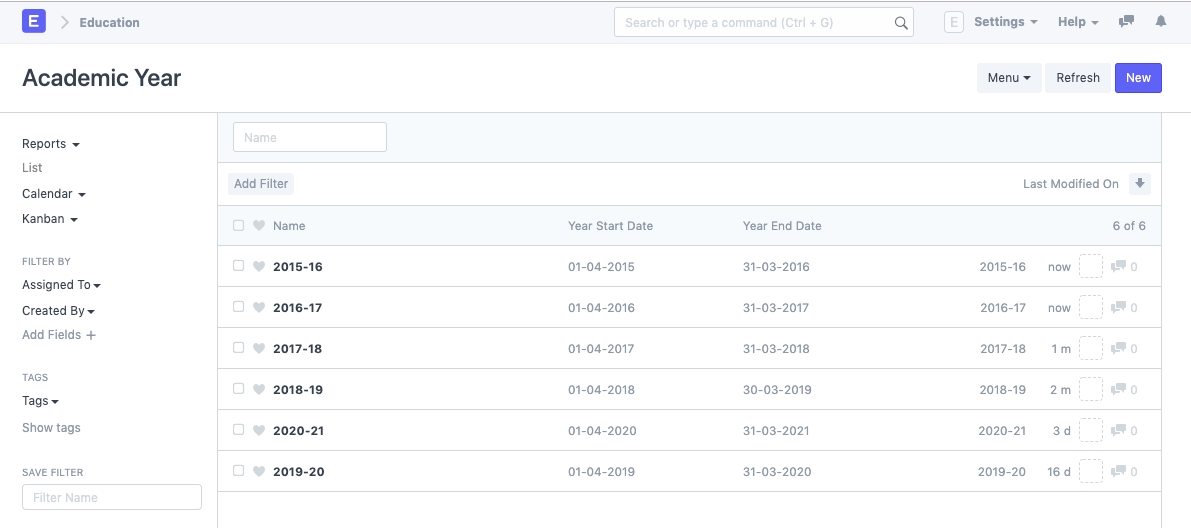This screenshot has width=1191, height=528.
Task: Click the search magnifier icon
Action: coord(900,23)
